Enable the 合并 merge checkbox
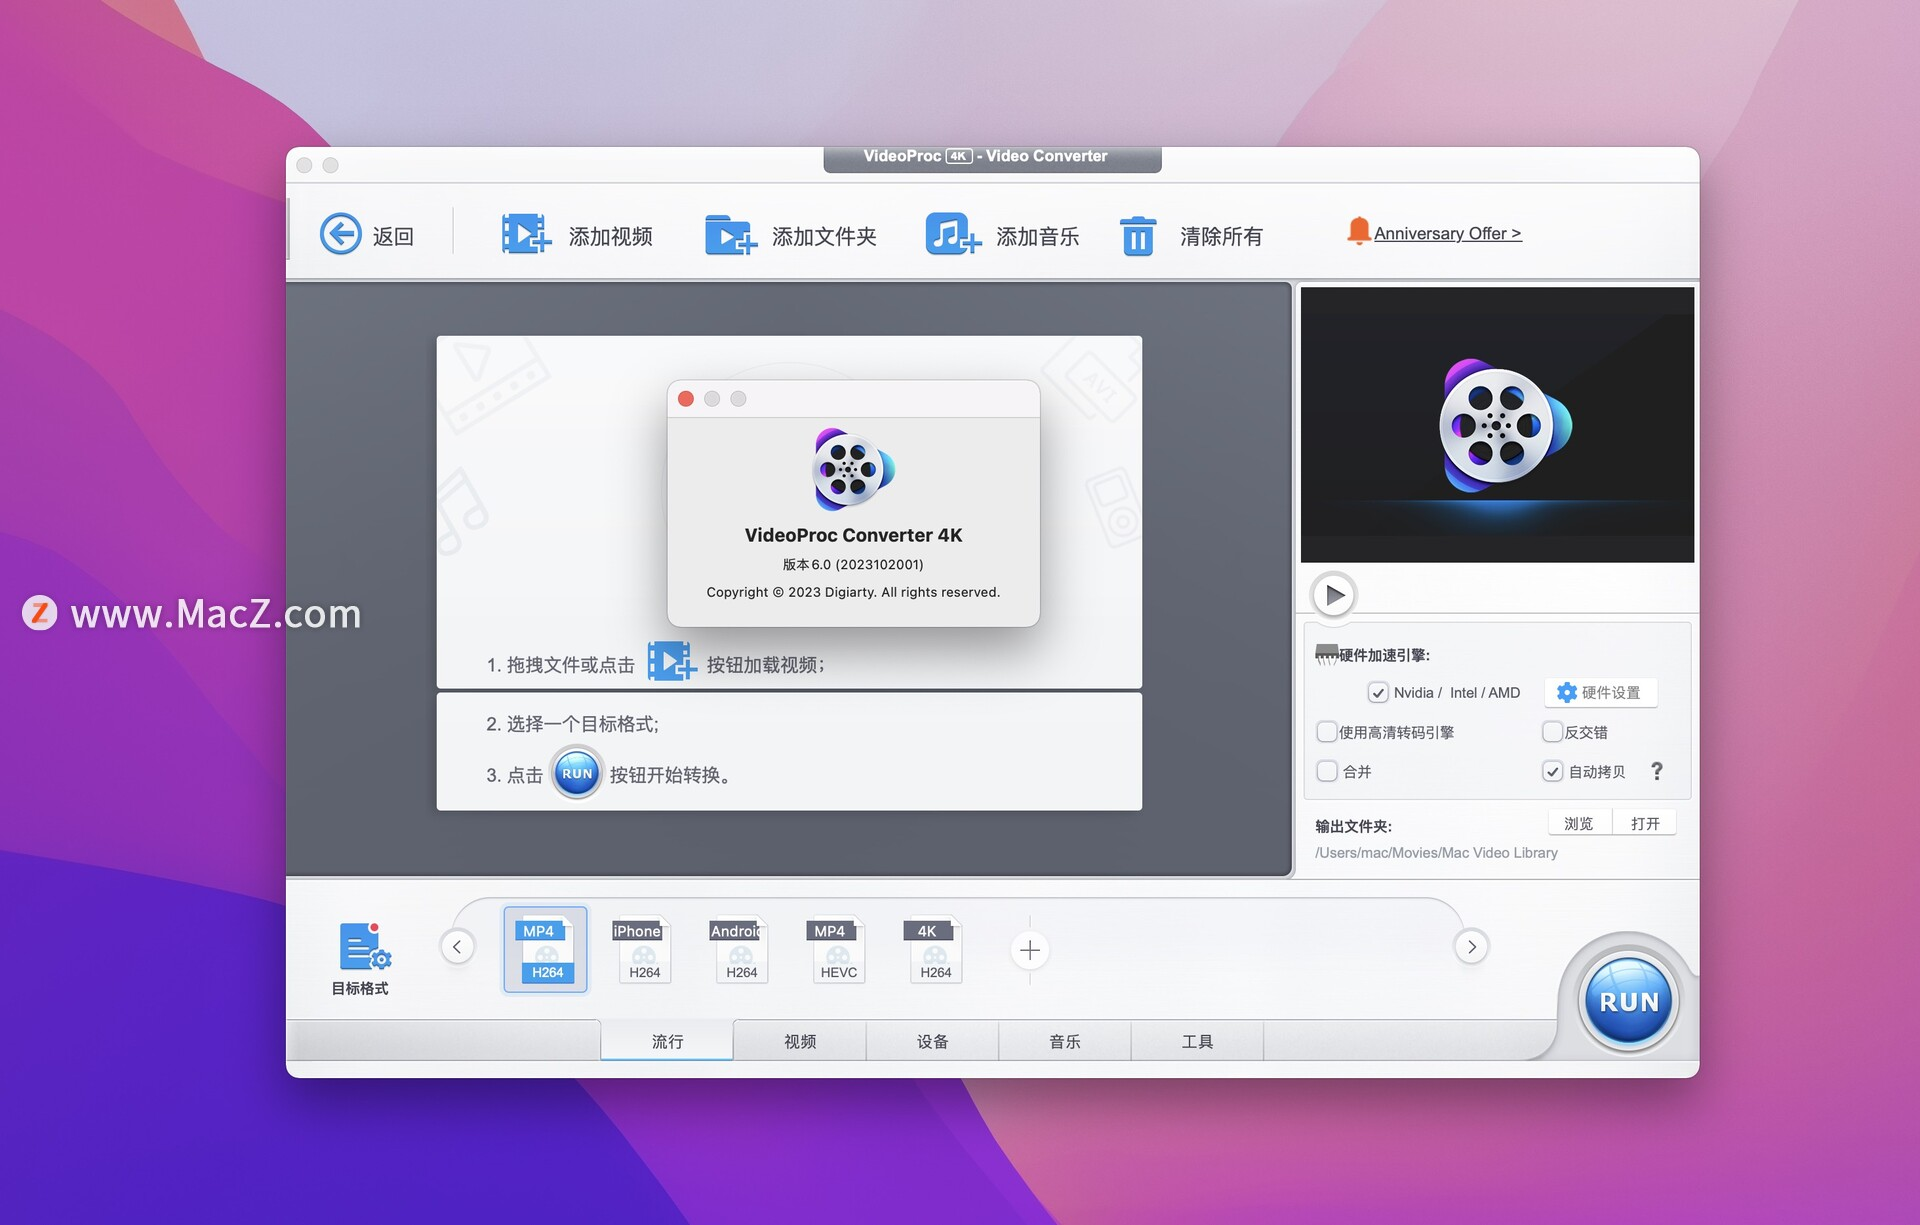The width and height of the screenshot is (1920, 1225). pyautogui.click(x=1327, y=771)
